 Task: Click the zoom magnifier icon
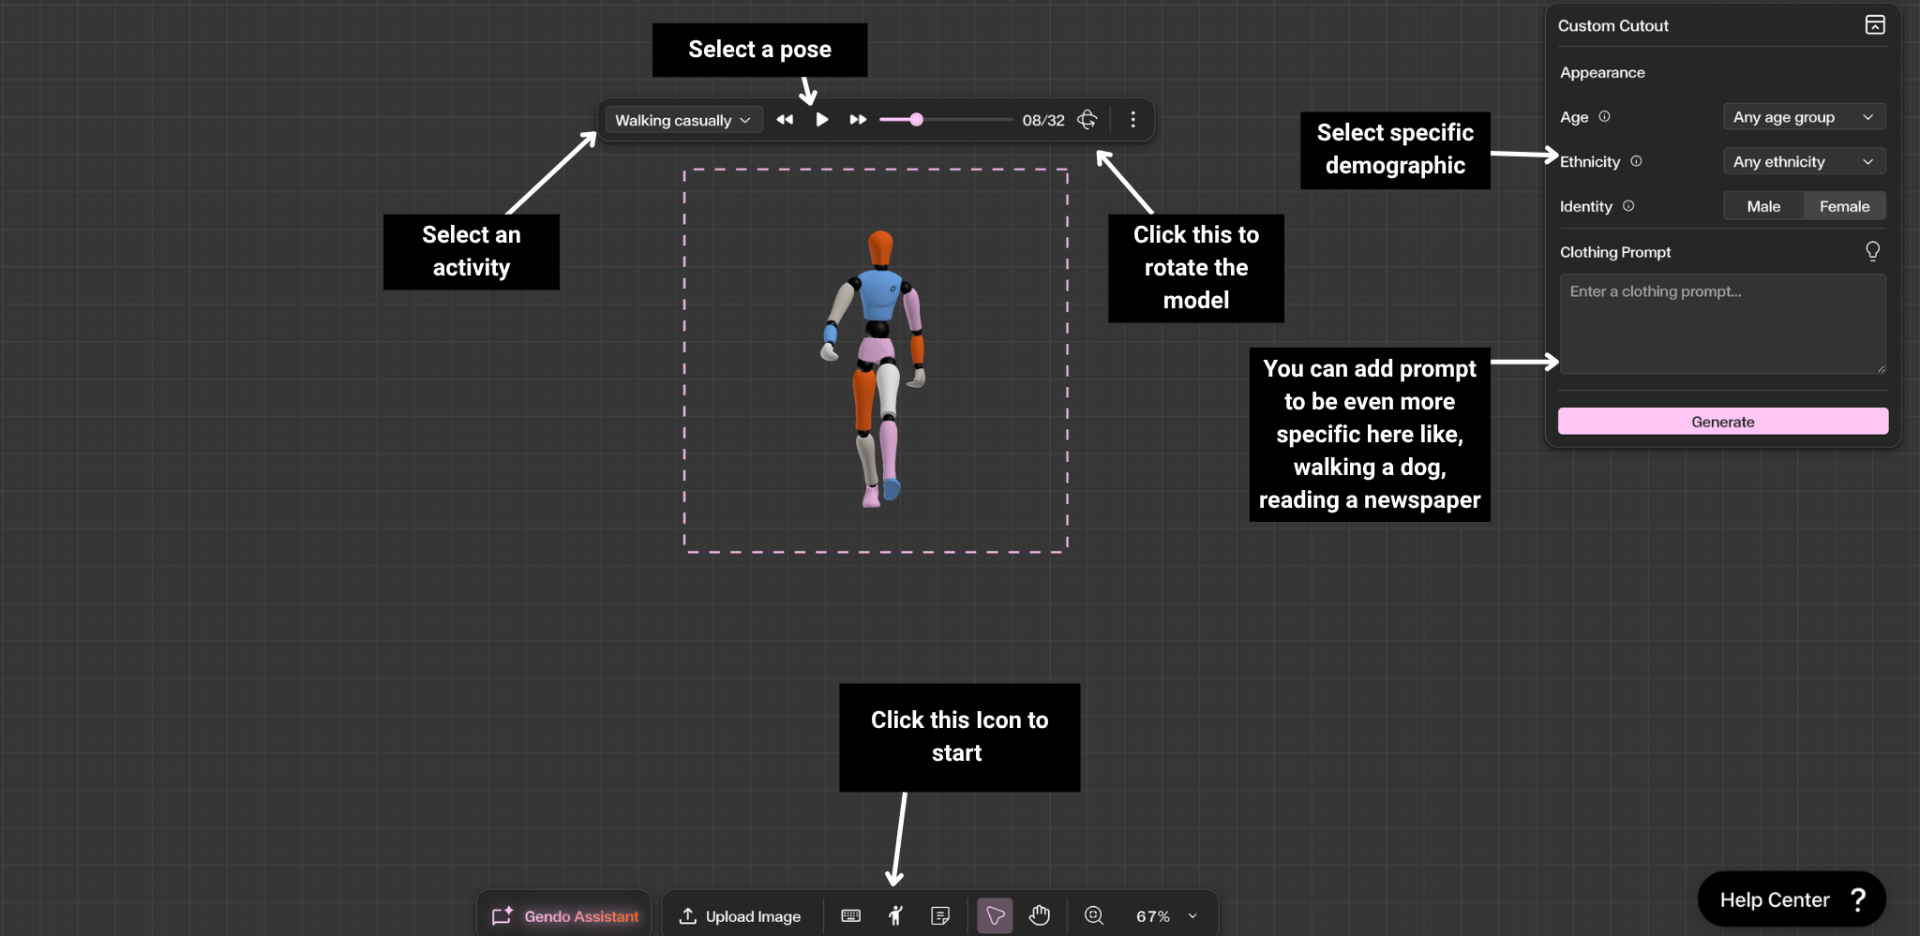tap(1093, 915)
